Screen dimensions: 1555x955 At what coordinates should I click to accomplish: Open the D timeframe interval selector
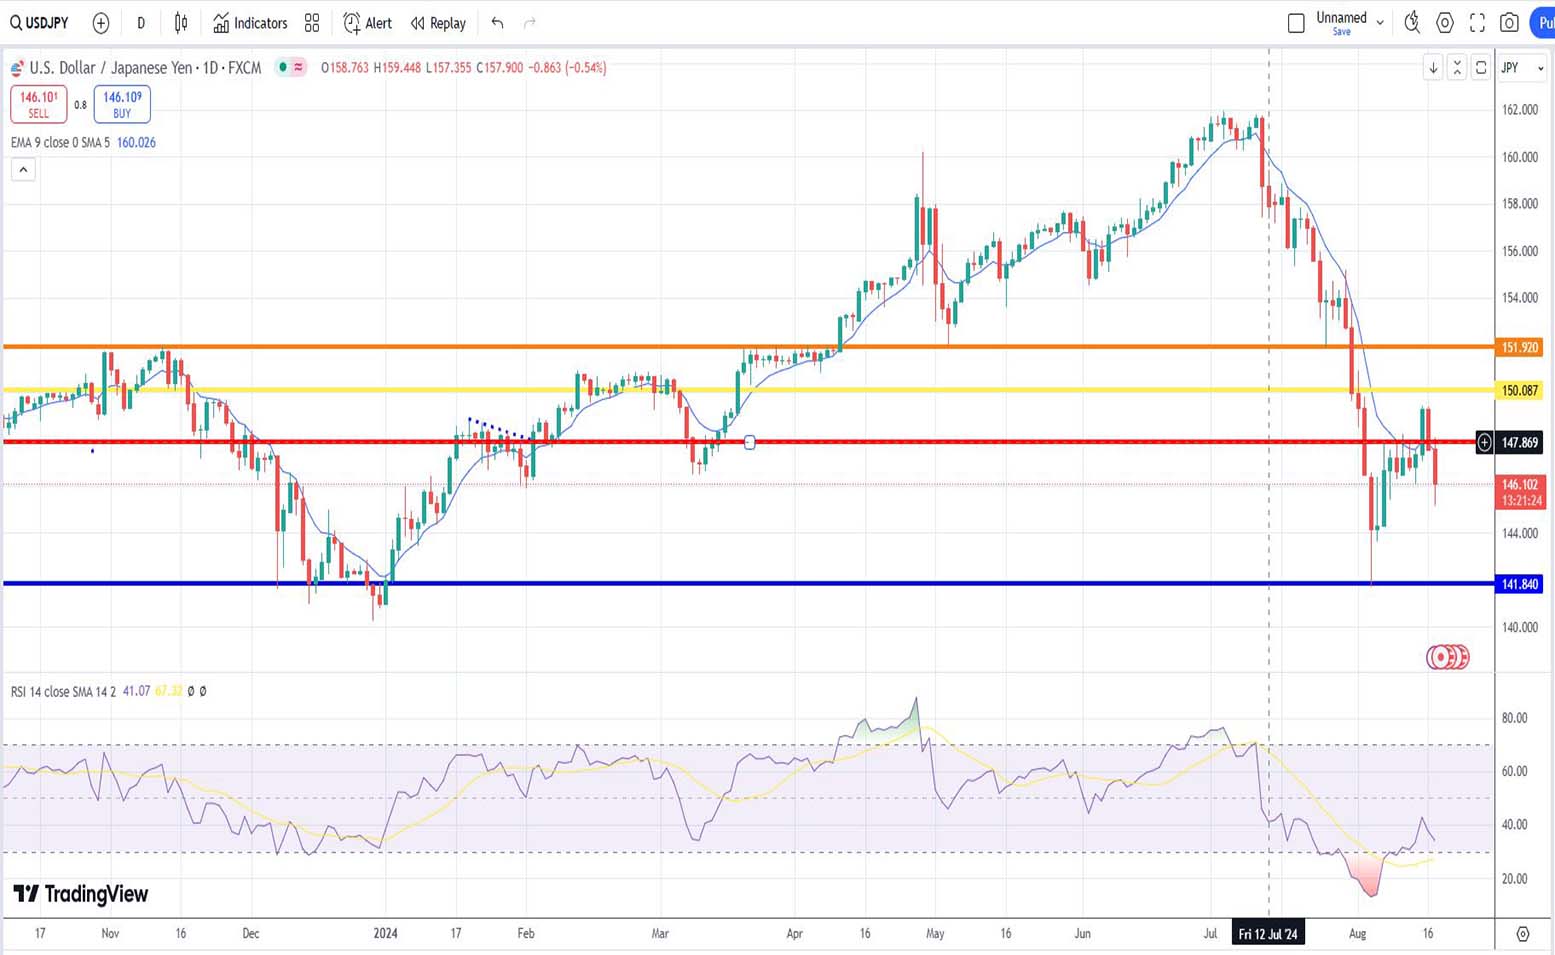click(x=141, y=23)
